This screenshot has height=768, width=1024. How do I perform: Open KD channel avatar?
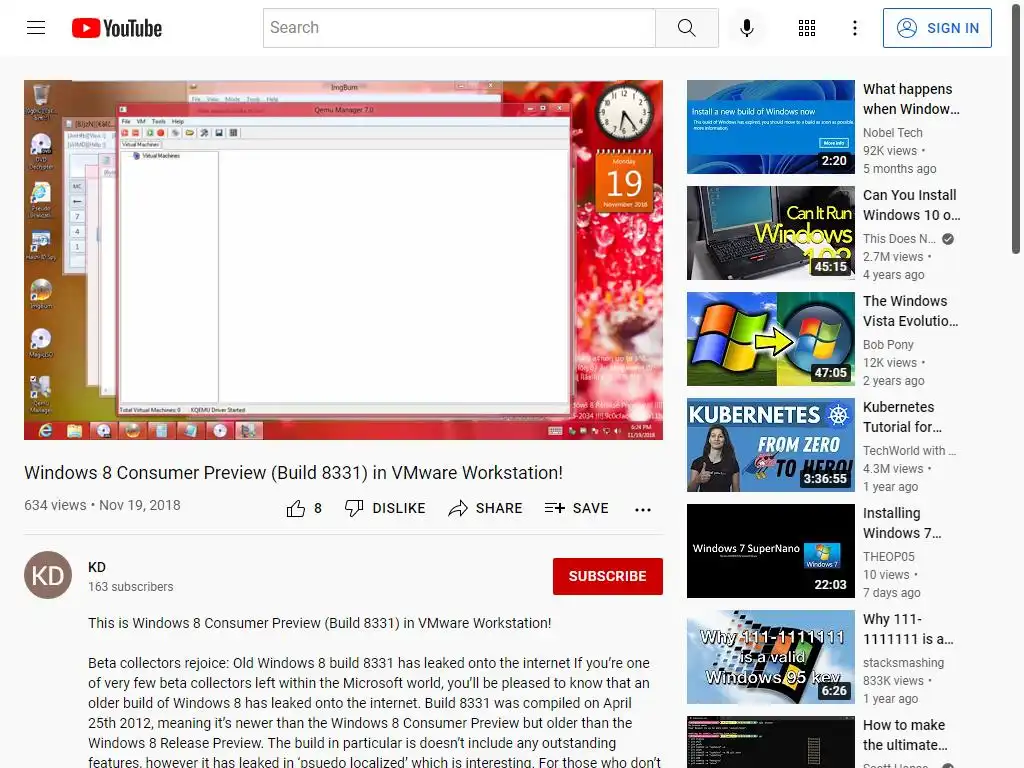tap(48, 575)
